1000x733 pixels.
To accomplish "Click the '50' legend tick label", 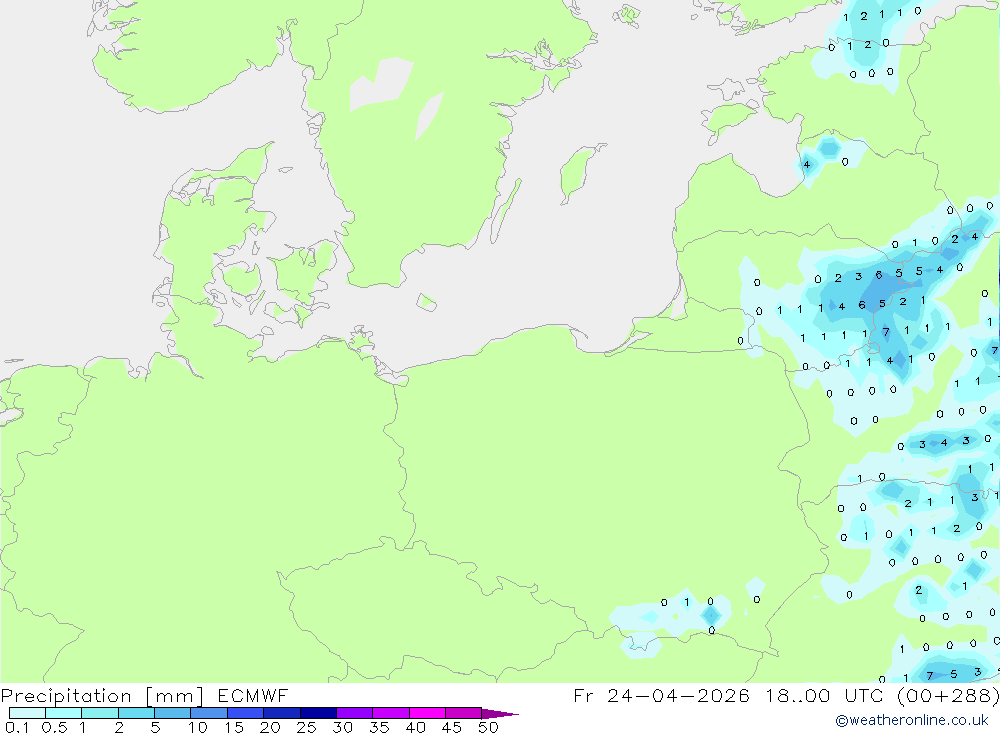I will (488, 727).
